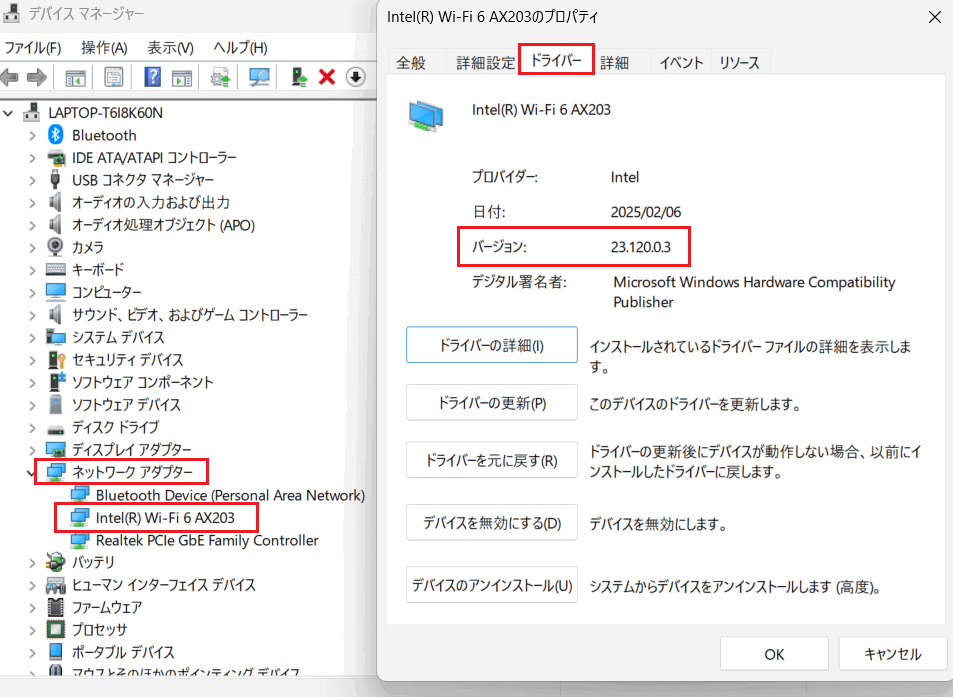Select the セキュリティ デバイス key icon

[56, 360]
